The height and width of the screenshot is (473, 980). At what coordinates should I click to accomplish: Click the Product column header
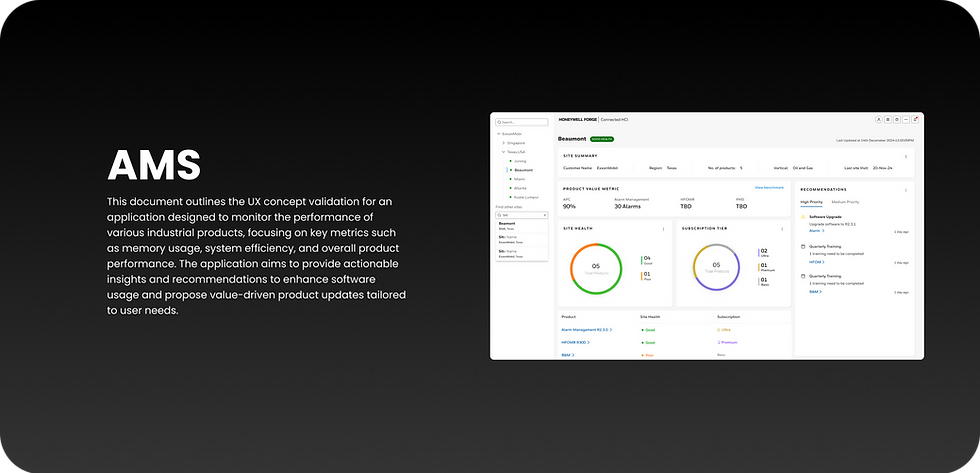[568, 317]
